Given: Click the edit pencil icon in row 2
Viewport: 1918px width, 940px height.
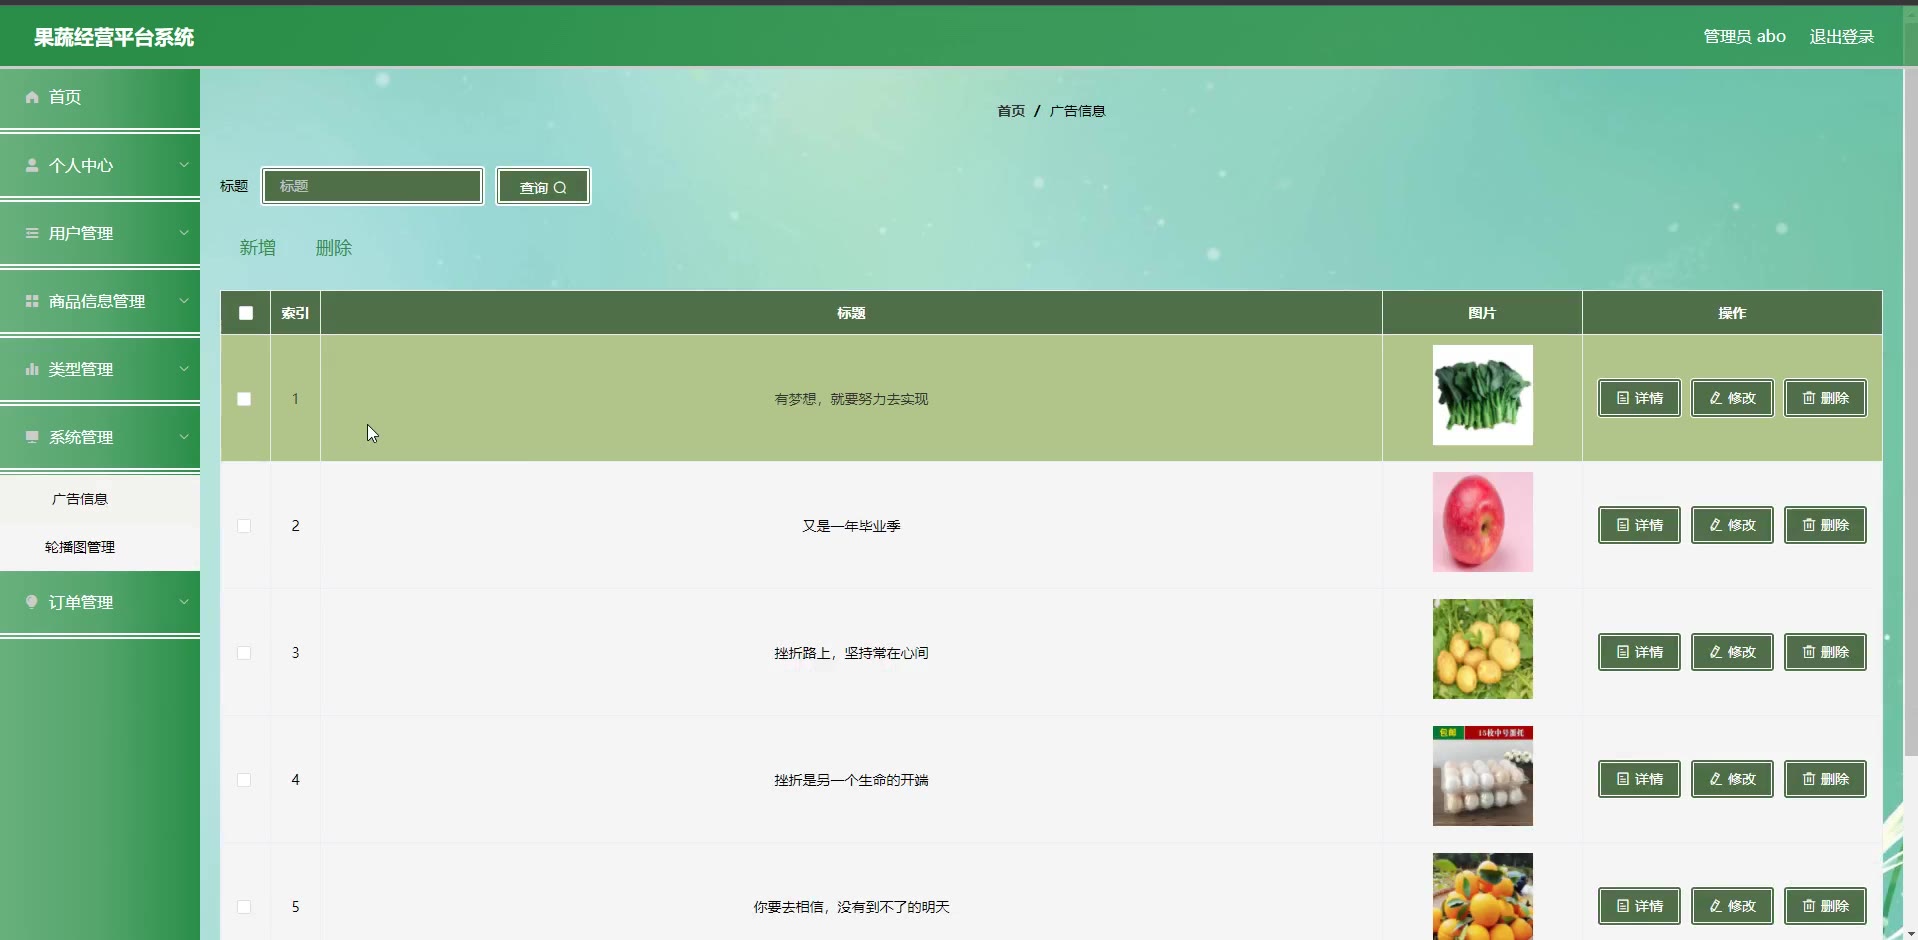Looking at the screenshot, I should pyautogui.click(x=1716, y=525).
